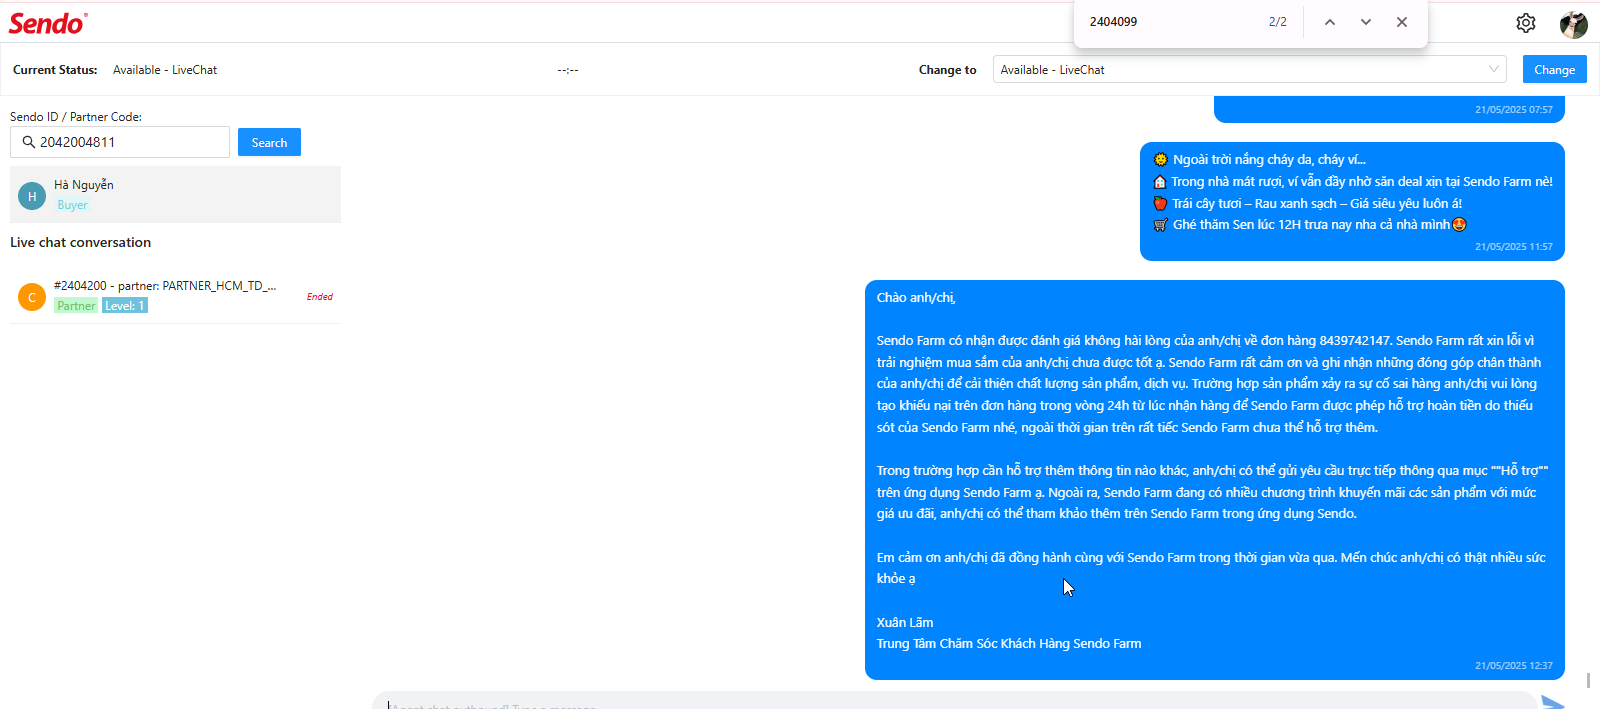Click the timestamp 21/05/2025 12:37

pyautogui.click(x=1514, y=666)
